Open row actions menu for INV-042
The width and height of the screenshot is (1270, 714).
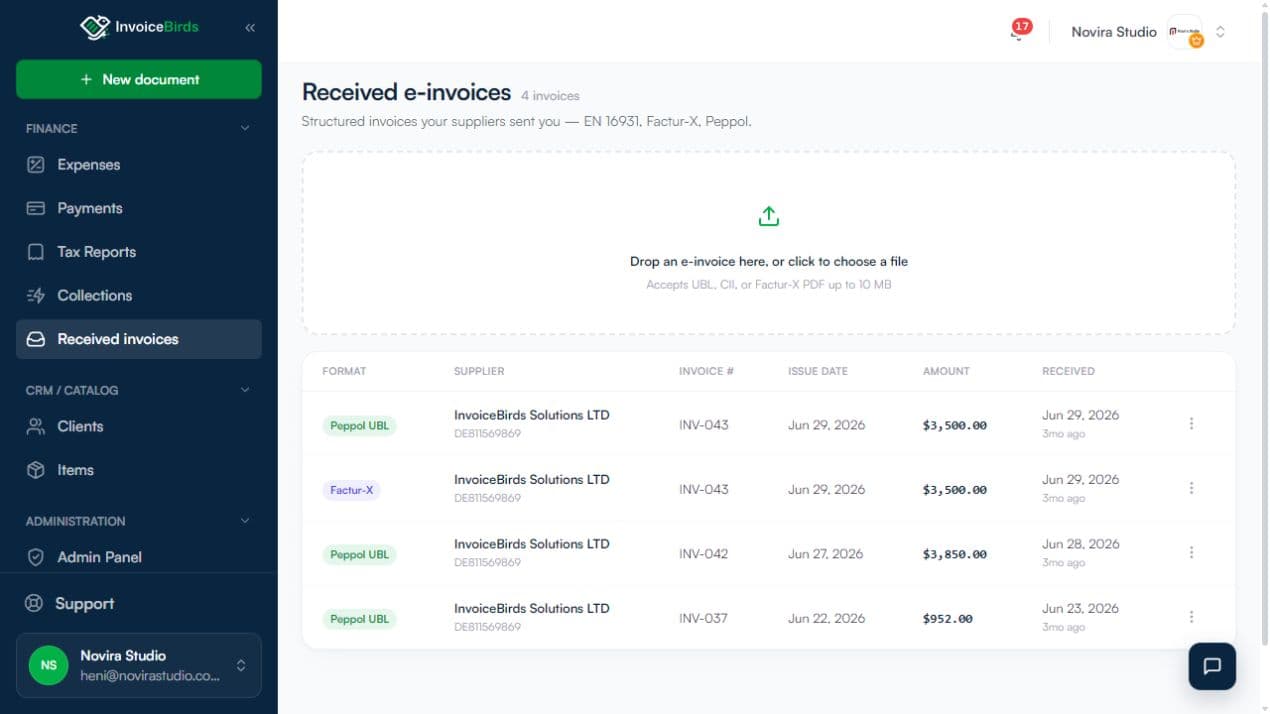[1191, 552]
